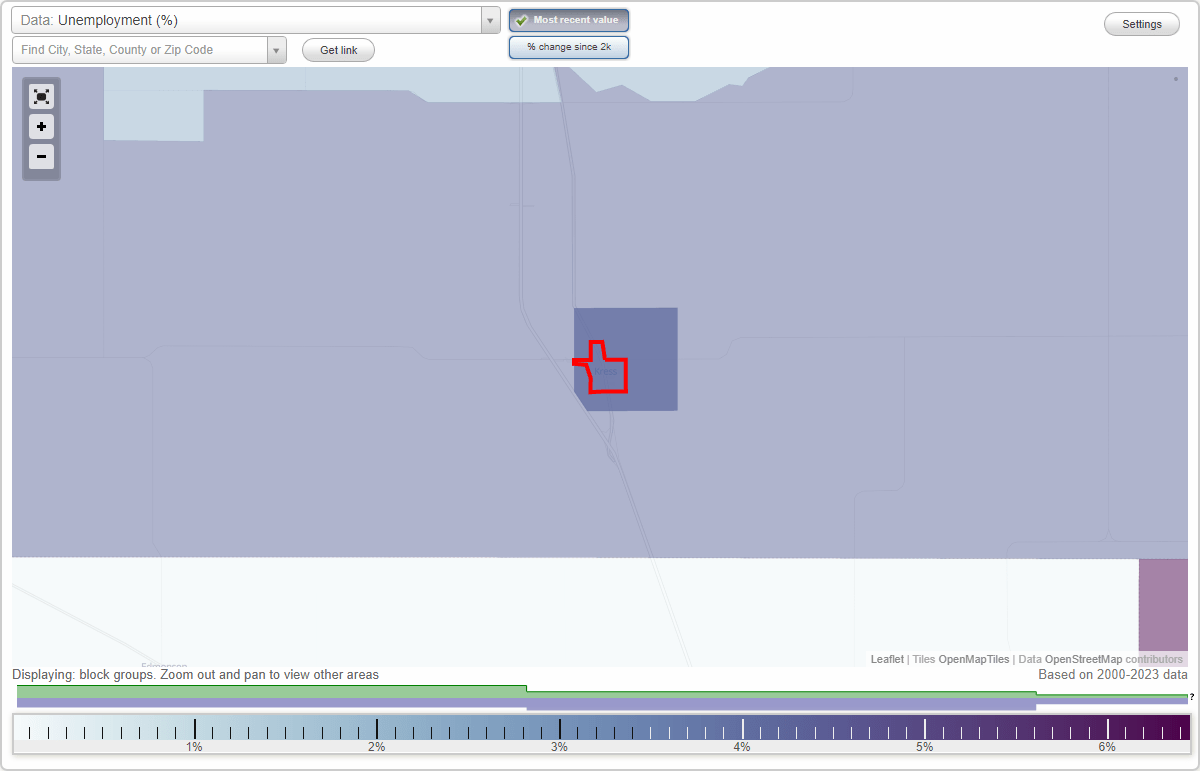Click the 6% label on legend
The image size is (1200, 771).
[1107, 747]
